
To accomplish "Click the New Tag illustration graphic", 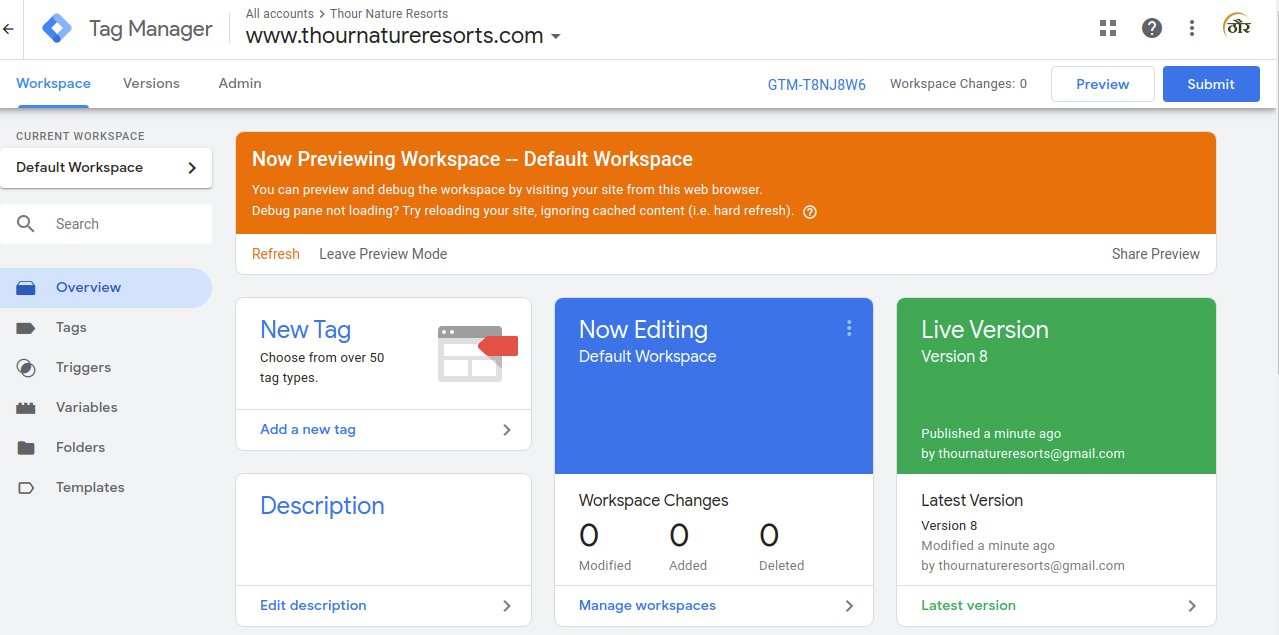I will coord(478,353).
